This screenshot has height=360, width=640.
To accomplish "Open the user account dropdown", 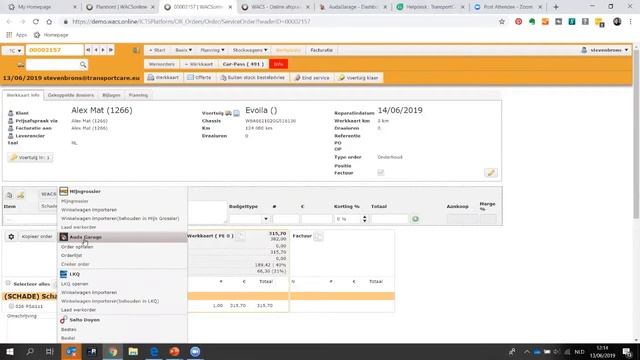I will 605,50.
